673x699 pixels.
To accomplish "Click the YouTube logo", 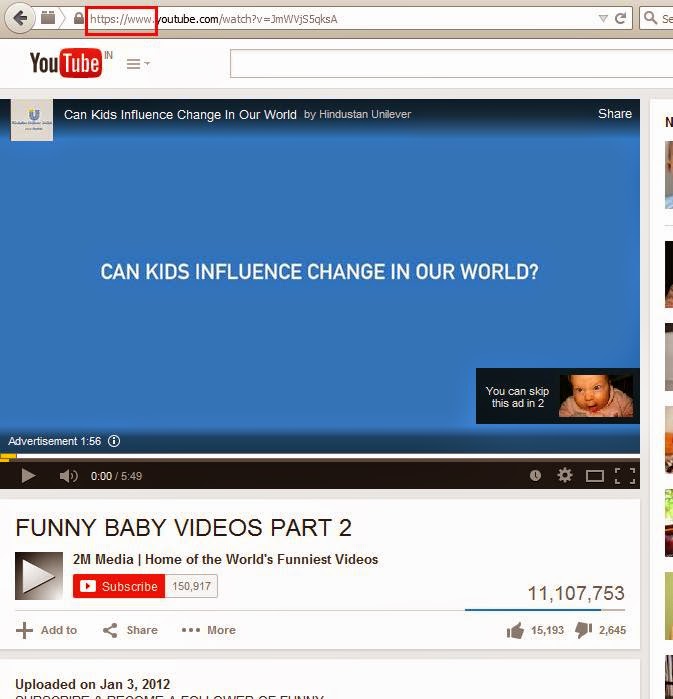I will click(x=66, y=63).
